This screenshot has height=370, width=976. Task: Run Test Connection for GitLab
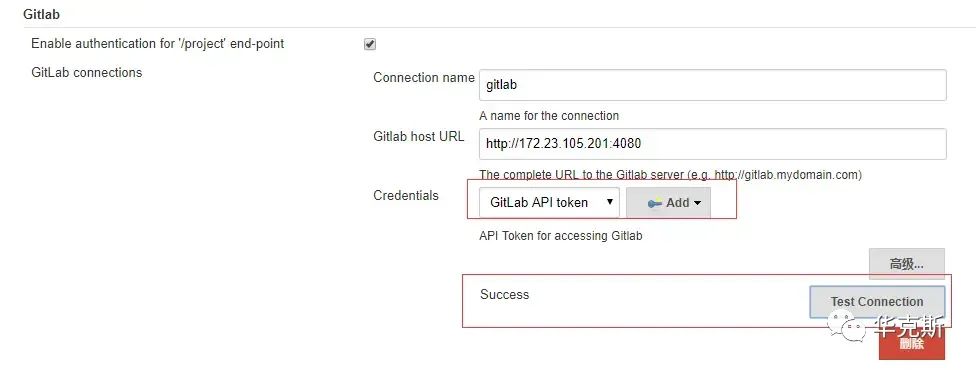(877, 301)
